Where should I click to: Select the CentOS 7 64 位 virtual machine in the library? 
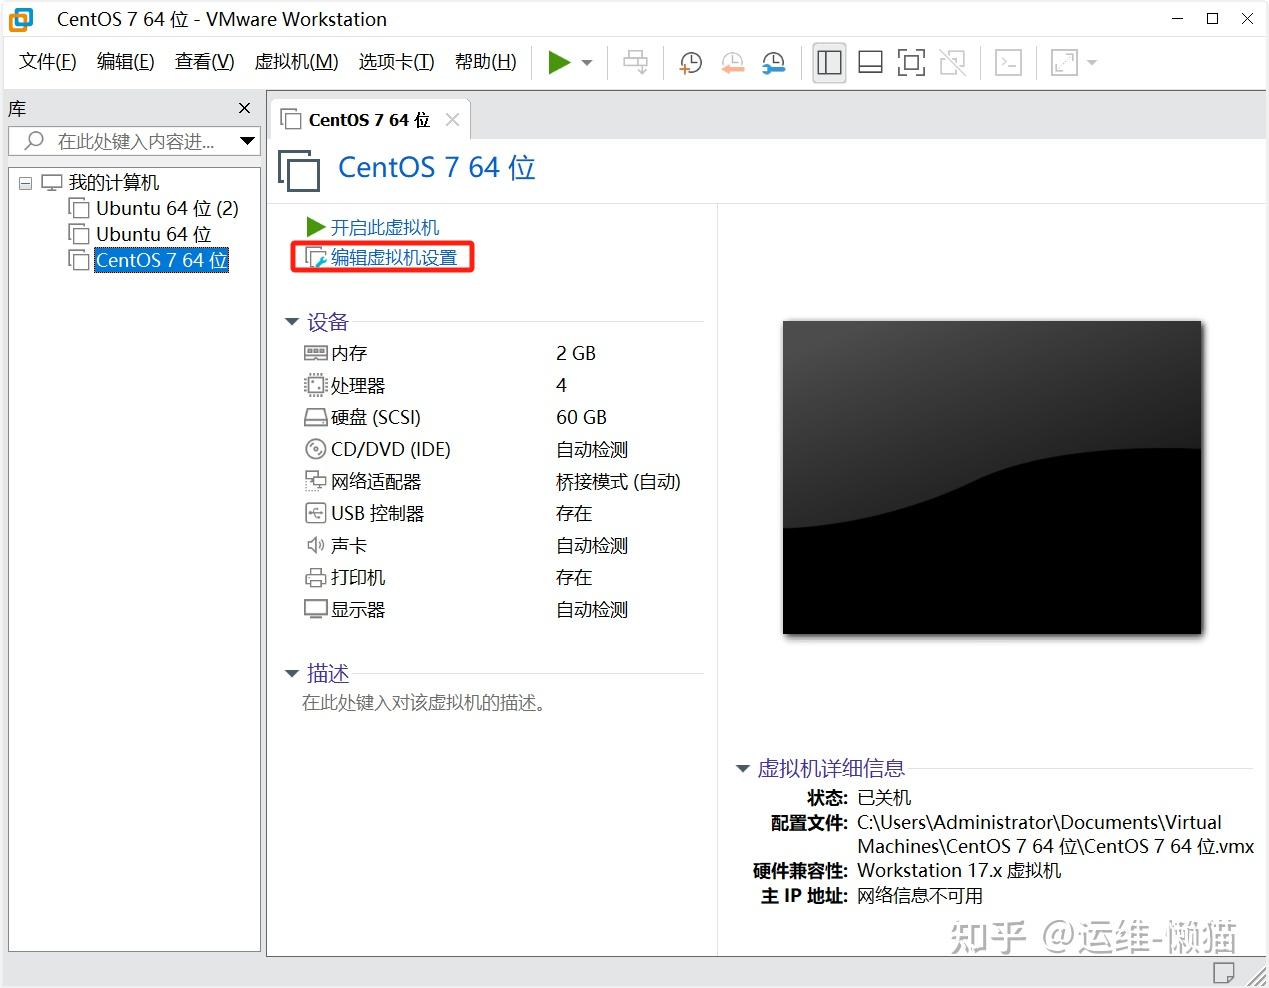161,259
